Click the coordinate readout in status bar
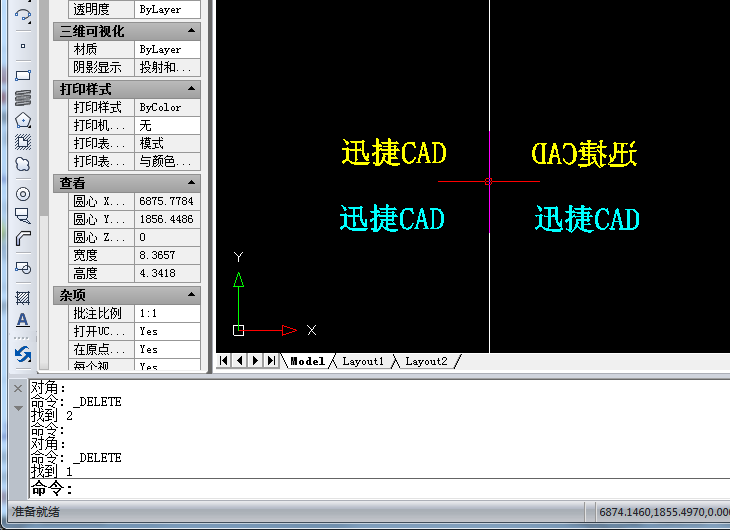The width and height of the screenshot is (730, 530). 663,512
